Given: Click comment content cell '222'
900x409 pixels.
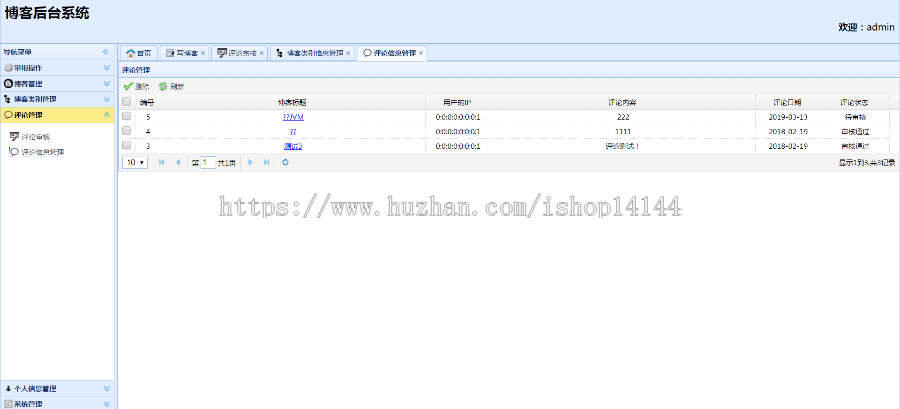Looking at the screenshot, I should pyautogui.click(x=623, y=117).
